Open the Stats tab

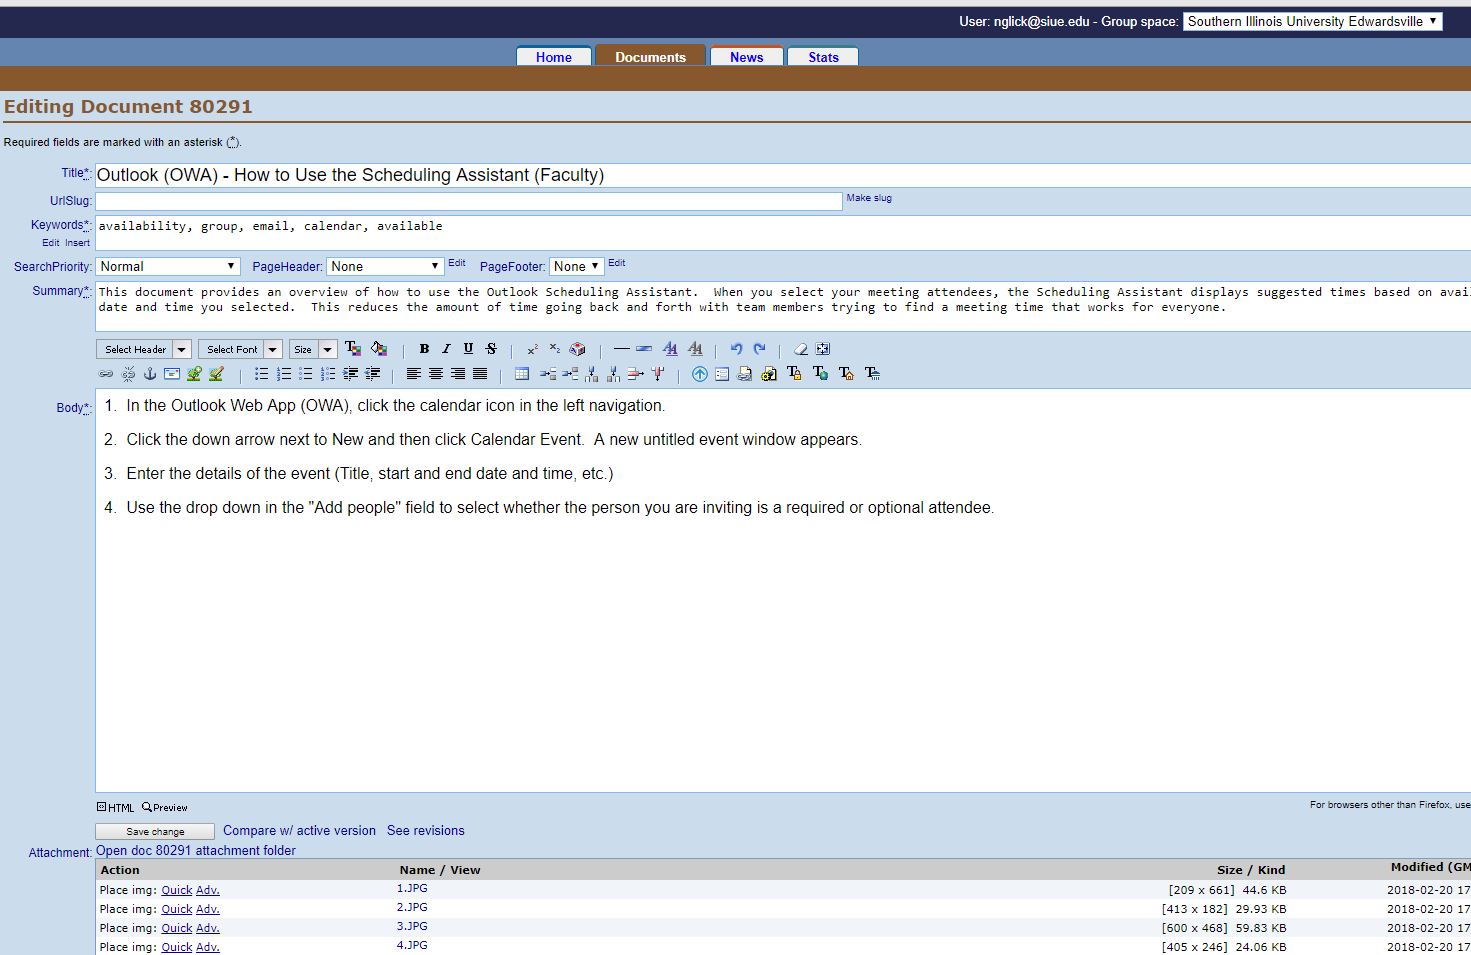[823, 57]
